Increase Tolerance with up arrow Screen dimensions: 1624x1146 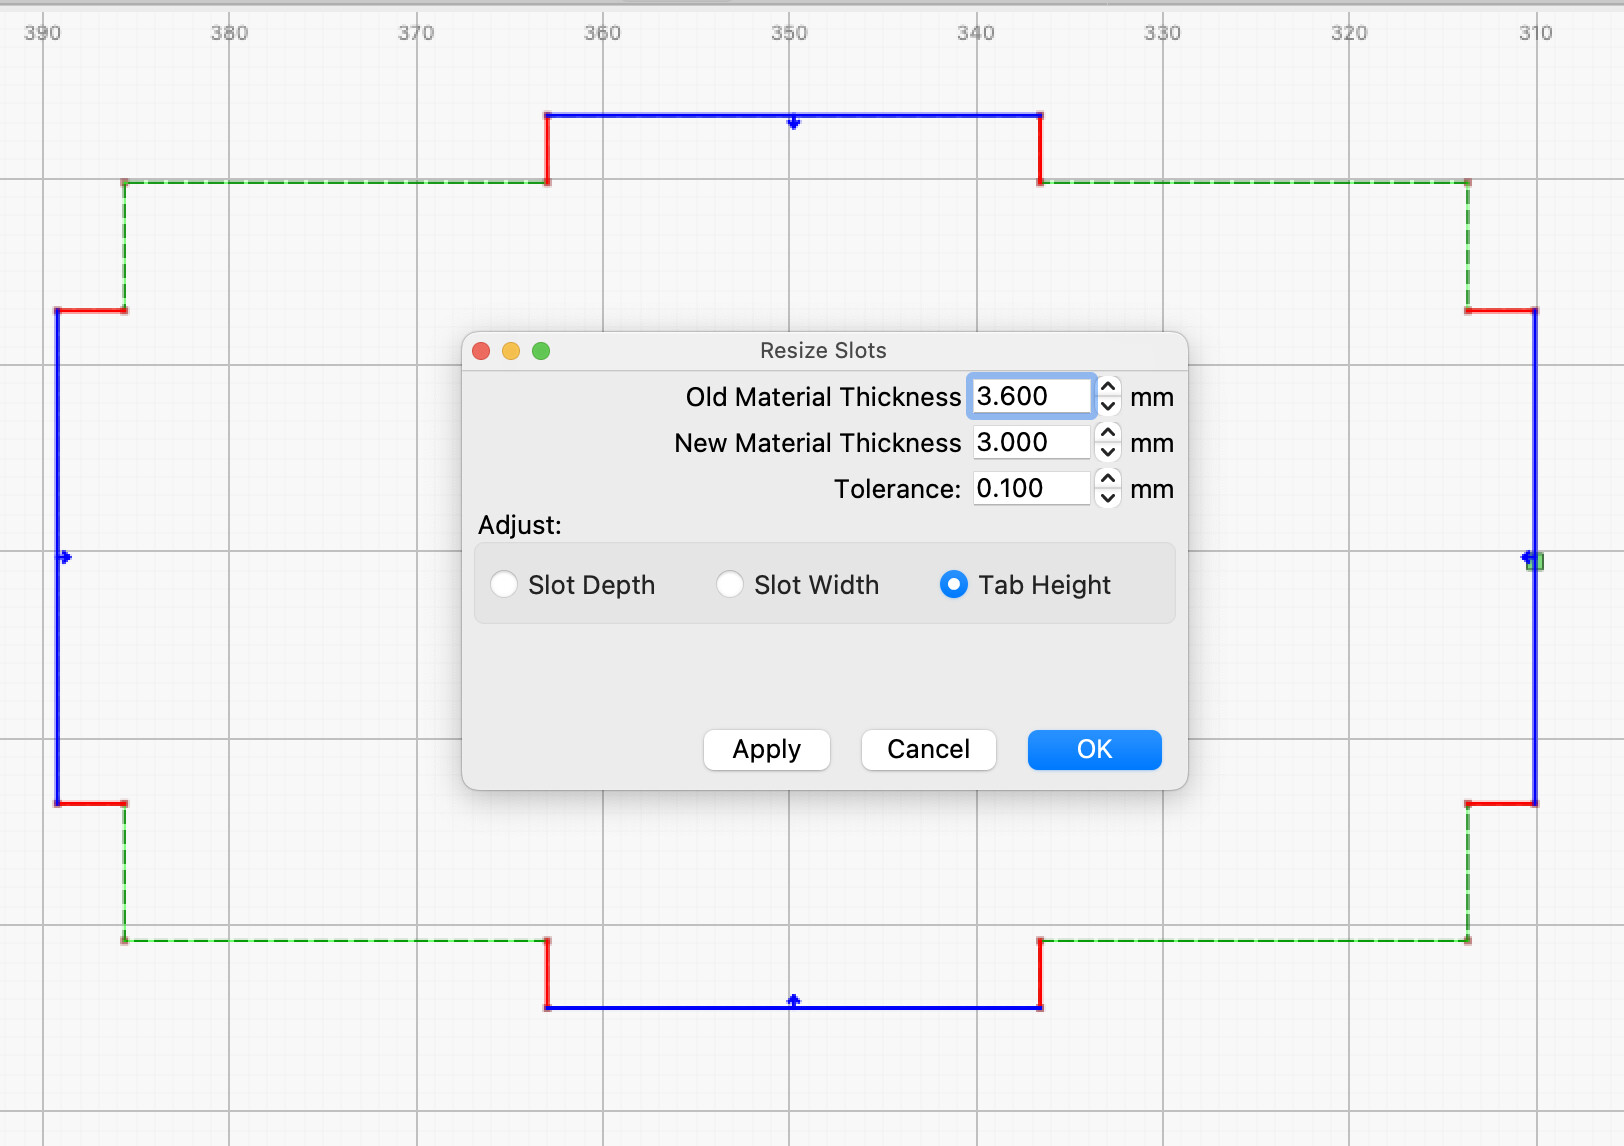point(1108,478)
